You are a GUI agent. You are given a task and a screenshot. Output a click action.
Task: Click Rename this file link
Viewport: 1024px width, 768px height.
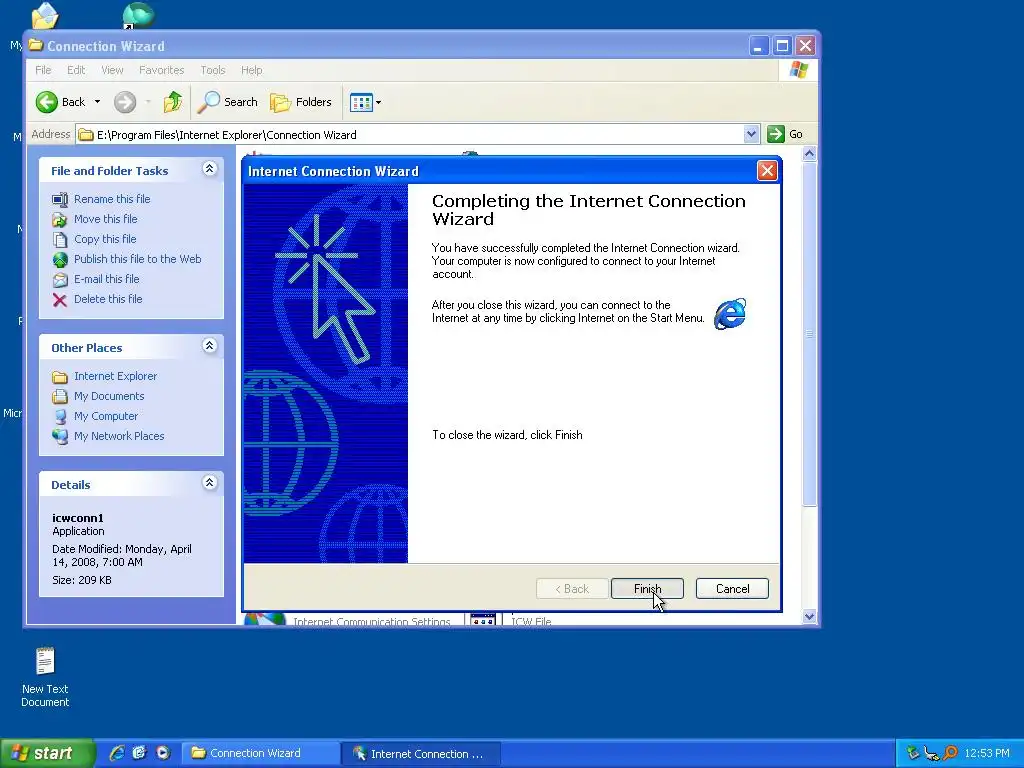[x=112, y=199]
